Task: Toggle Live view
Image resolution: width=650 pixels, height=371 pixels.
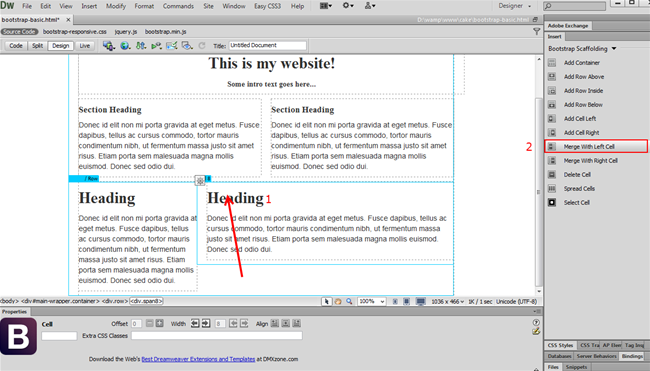Action: (x=85, y=46)
